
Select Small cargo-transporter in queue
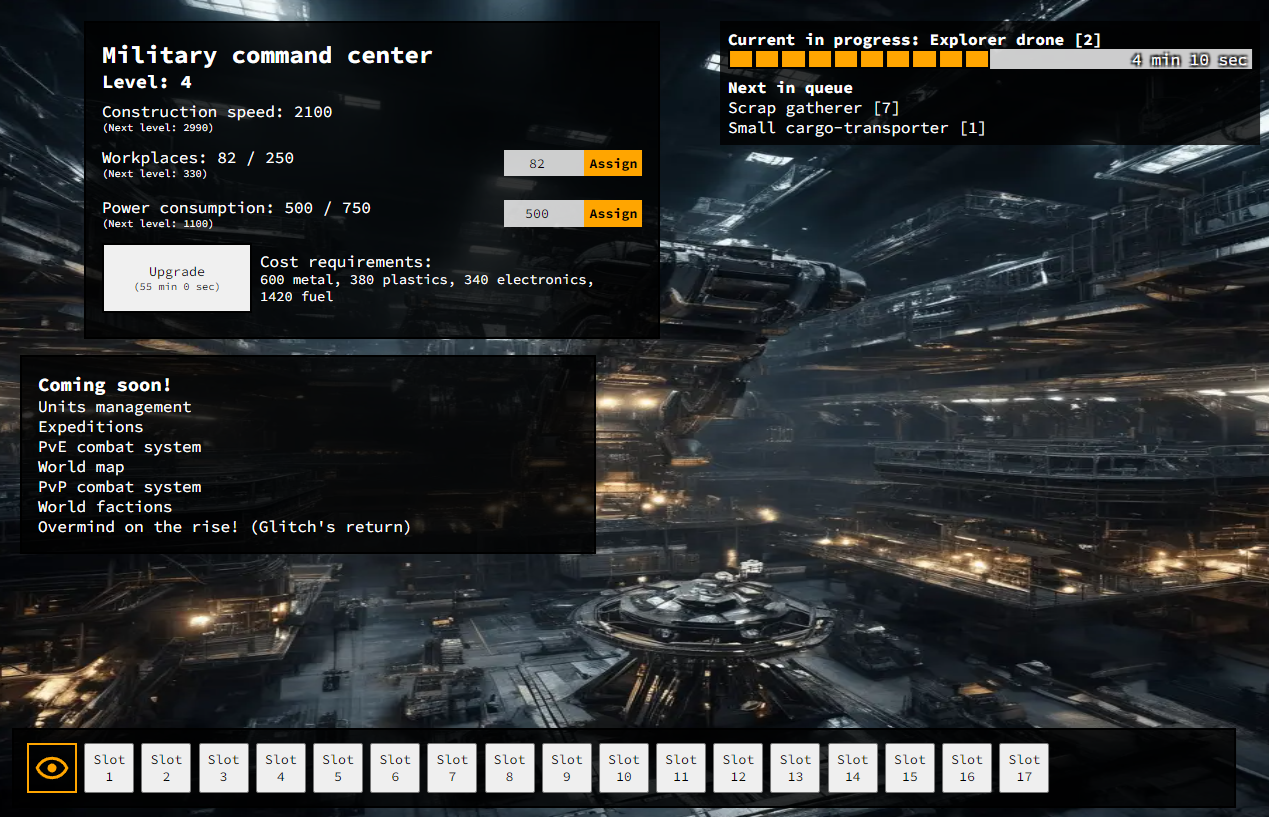pos(856,128)
